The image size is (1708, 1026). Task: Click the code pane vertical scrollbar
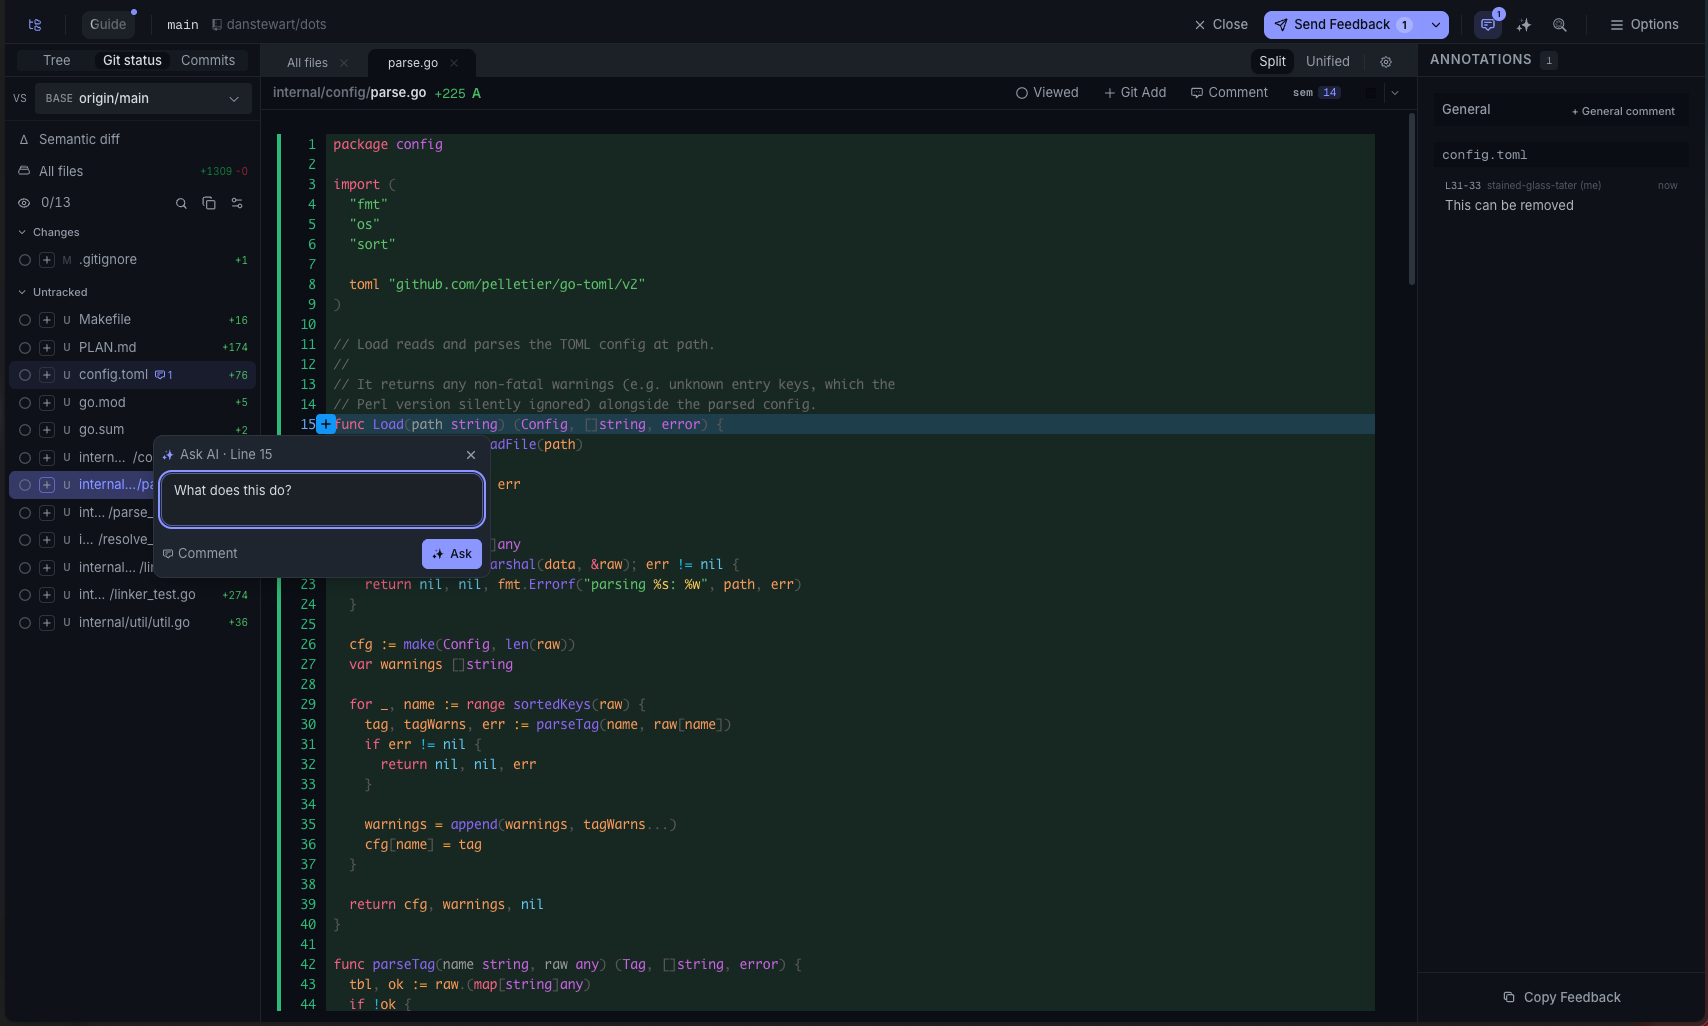pos(1412,200)
